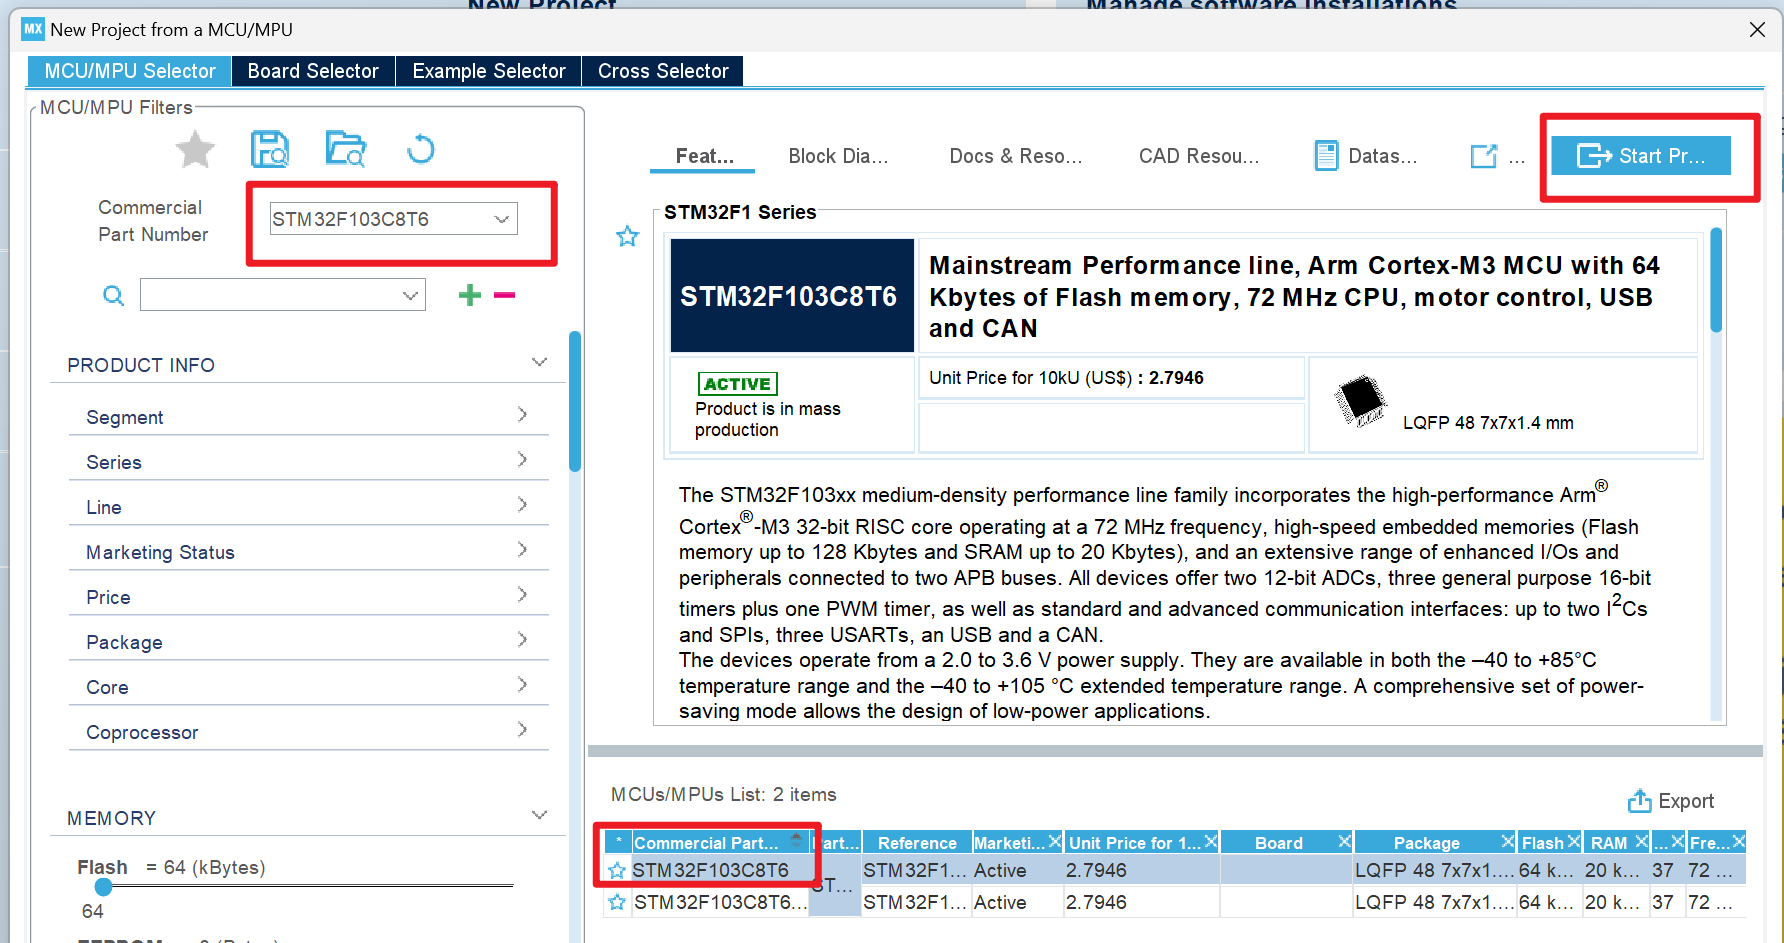Viewport: 1784px width, 943px height.
Task: Open the Datasheet tab
Action: [1366, 156]
